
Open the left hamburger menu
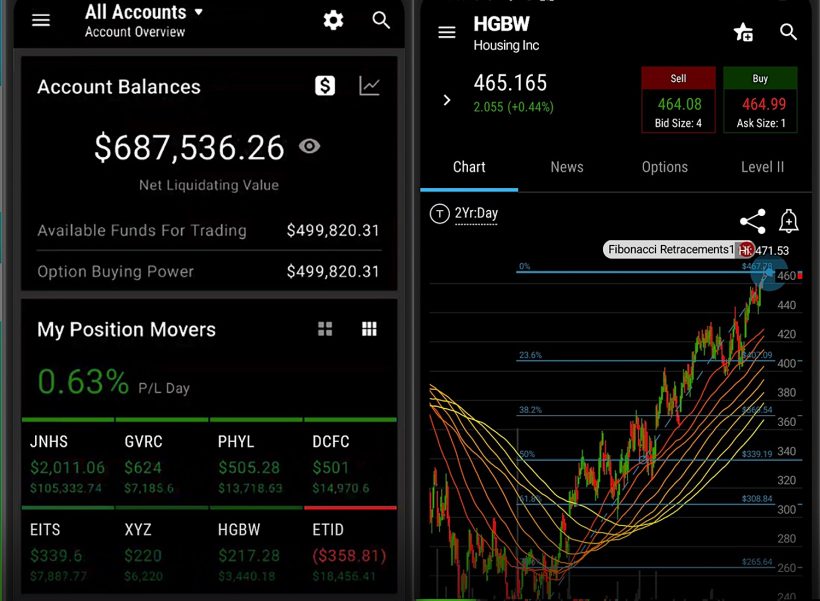click(x=40, y=20)
